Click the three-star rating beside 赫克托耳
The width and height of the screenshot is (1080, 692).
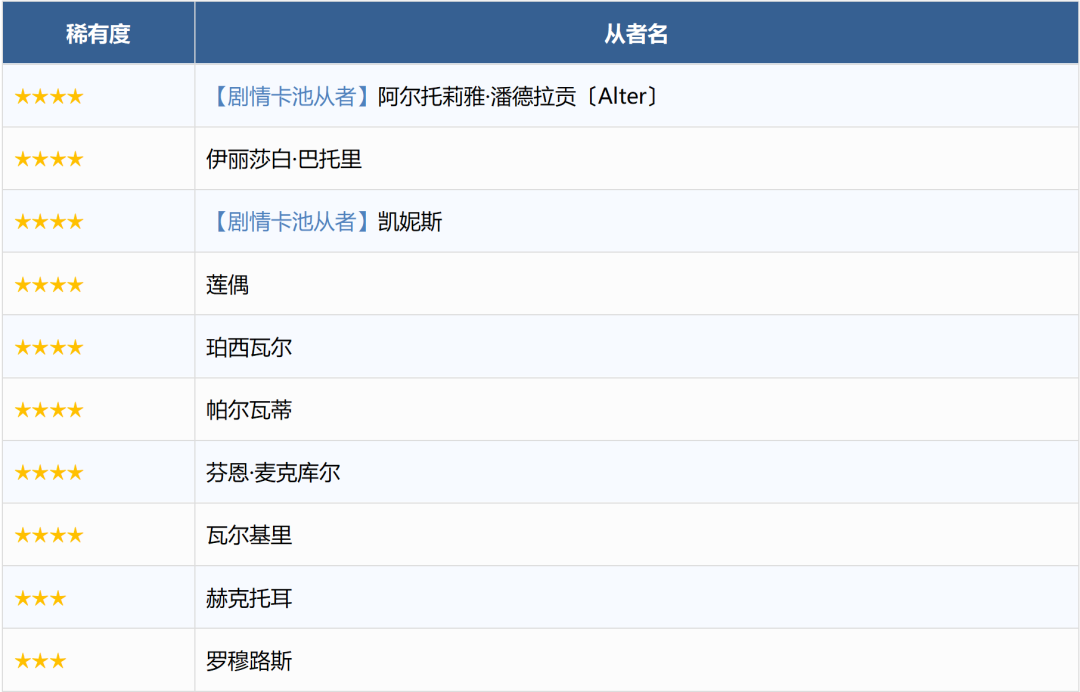(x=41, y=598)
